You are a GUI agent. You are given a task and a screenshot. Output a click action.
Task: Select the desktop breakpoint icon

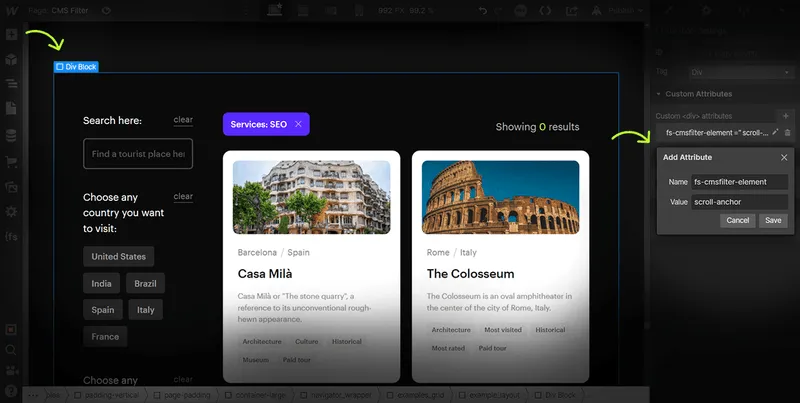(275, 10)
